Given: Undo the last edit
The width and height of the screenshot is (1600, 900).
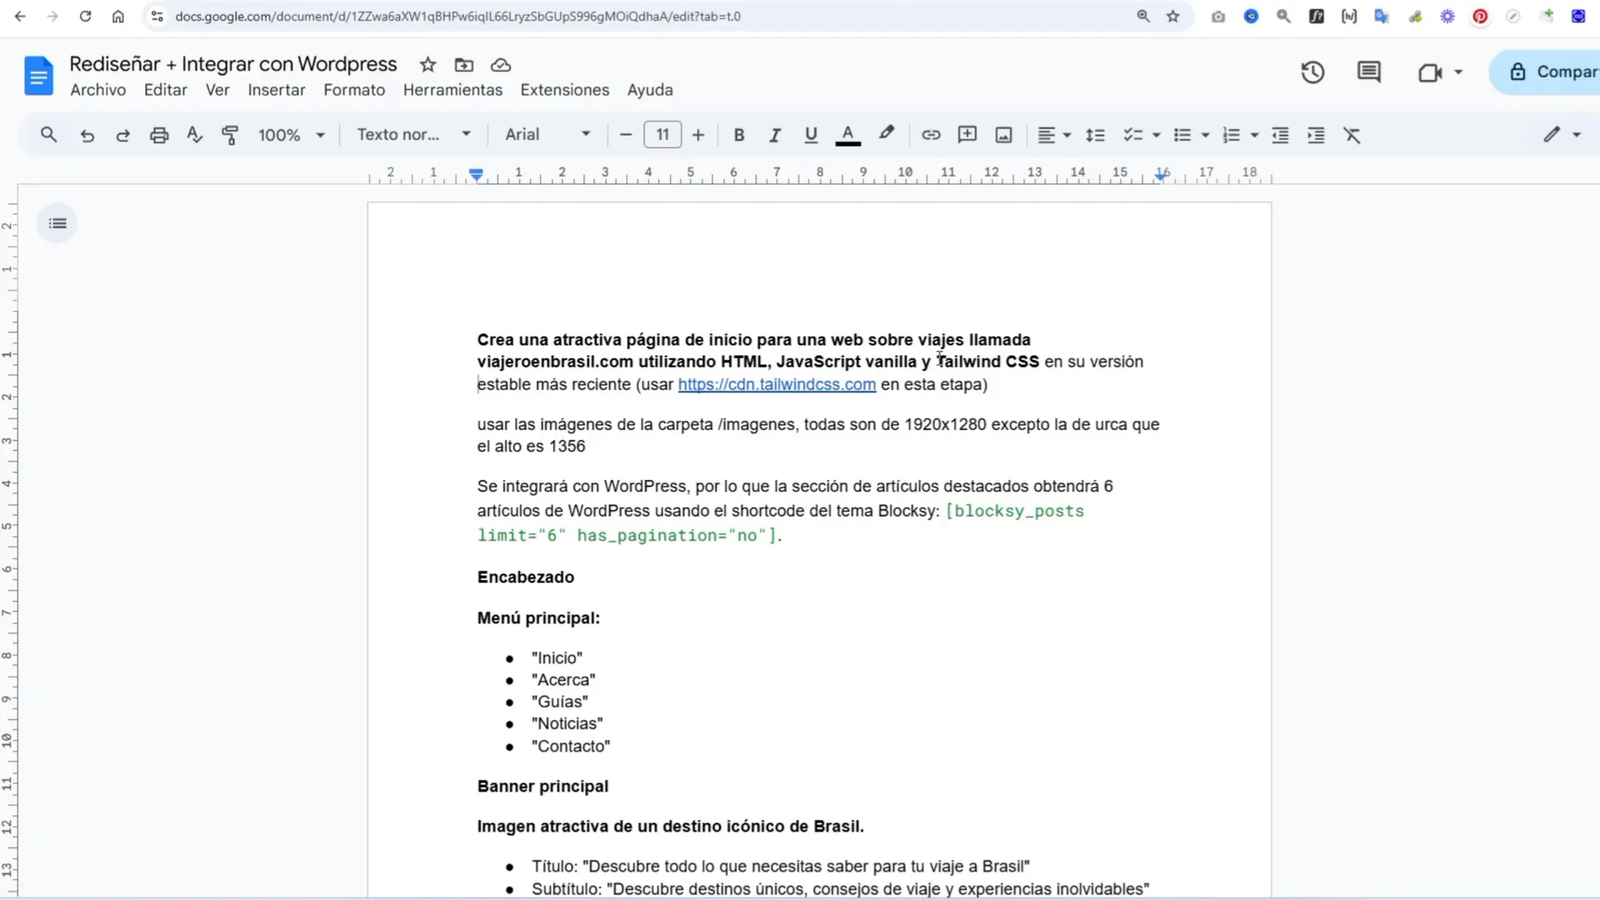Looking at the screenshot, I should [87, 134].
